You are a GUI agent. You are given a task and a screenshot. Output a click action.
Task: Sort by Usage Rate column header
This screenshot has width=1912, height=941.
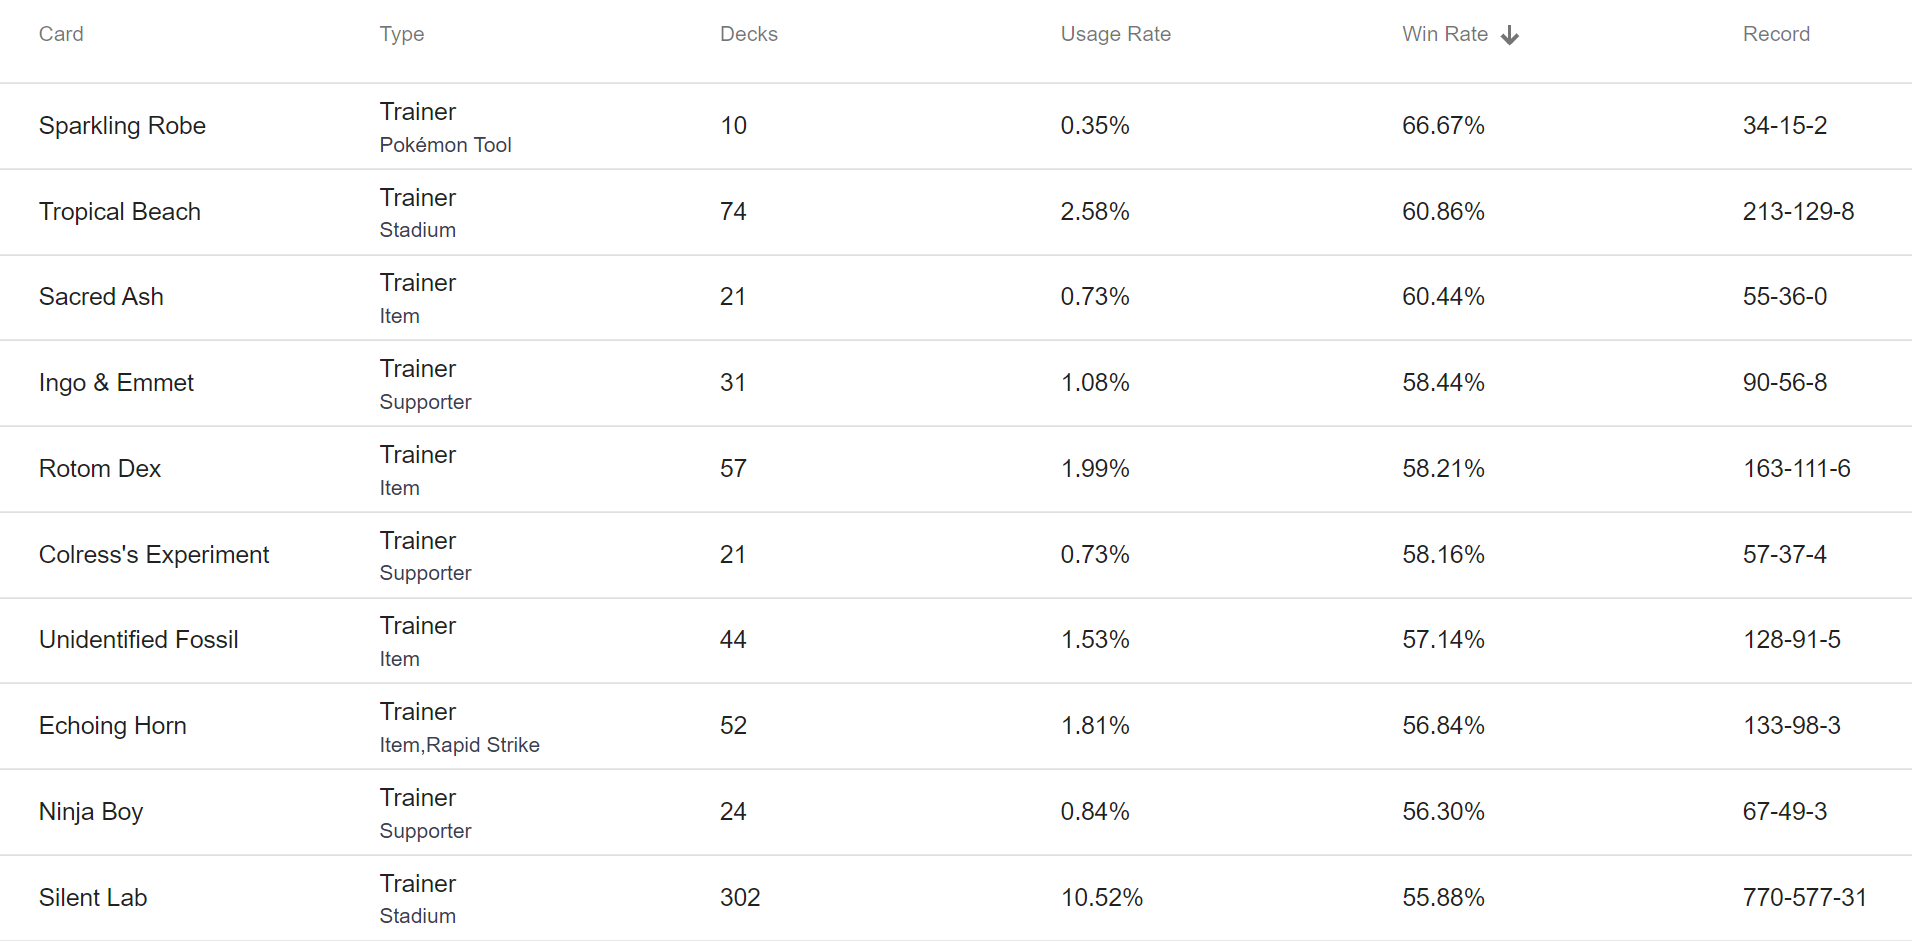1116,34
